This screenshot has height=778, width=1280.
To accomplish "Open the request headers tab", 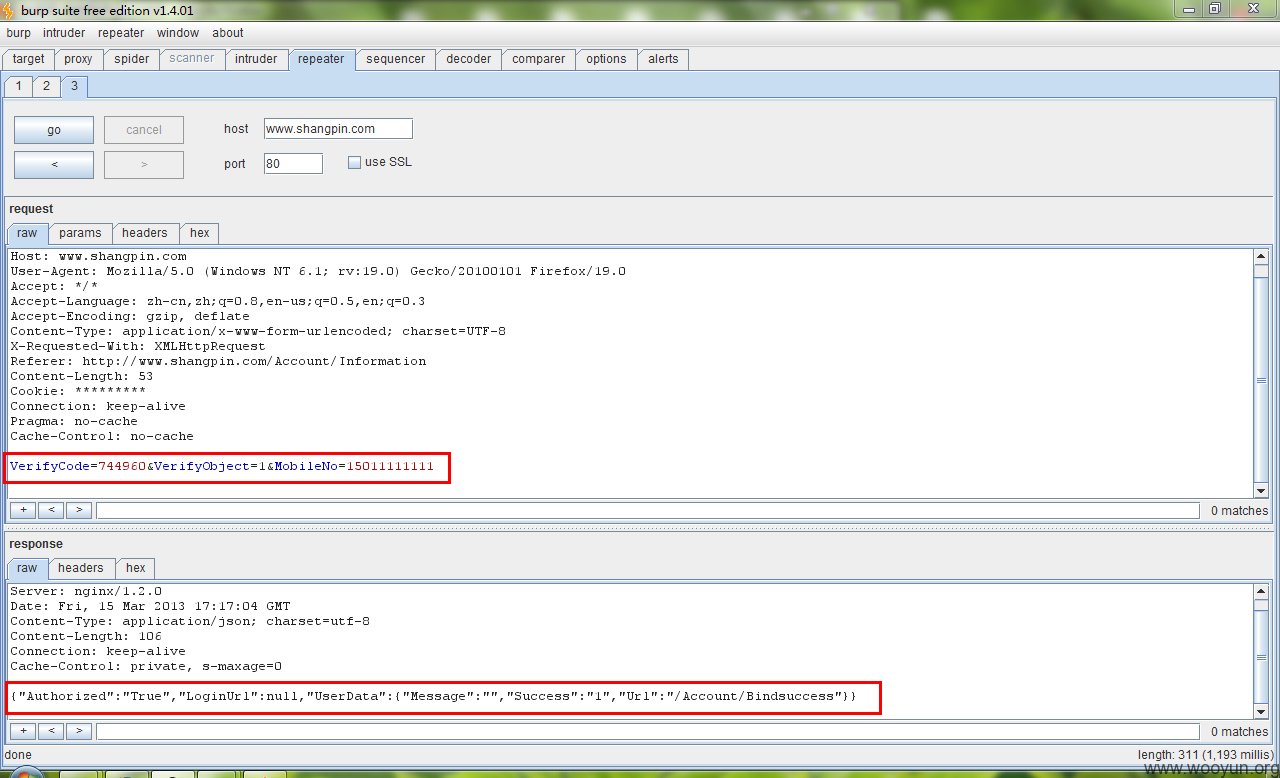I will click(x=145, y=233).
